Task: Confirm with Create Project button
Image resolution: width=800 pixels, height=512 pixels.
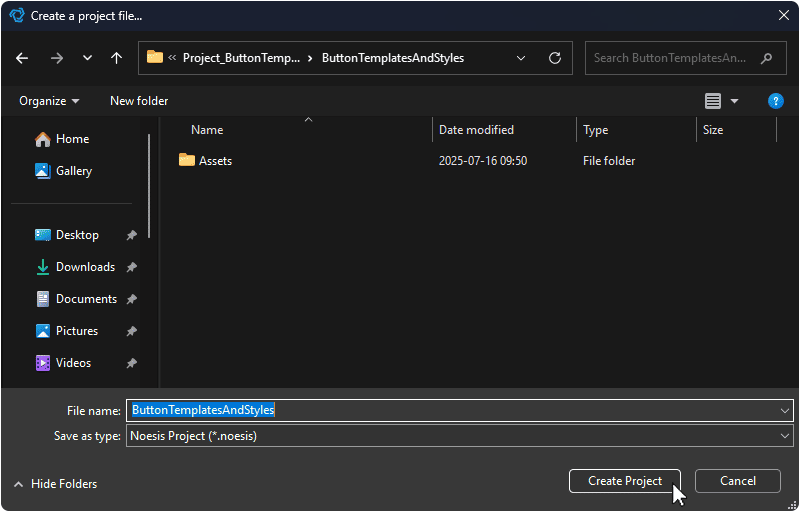Action: point(624,481)
